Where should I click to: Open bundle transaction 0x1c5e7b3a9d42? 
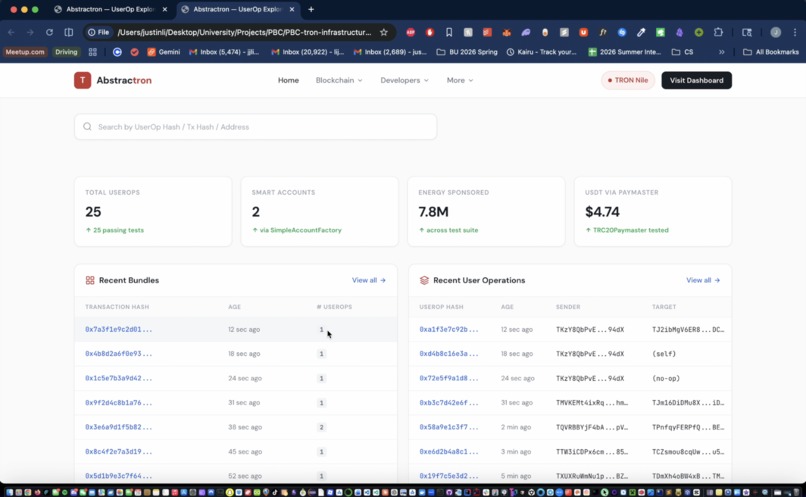(x=118, y=378)
